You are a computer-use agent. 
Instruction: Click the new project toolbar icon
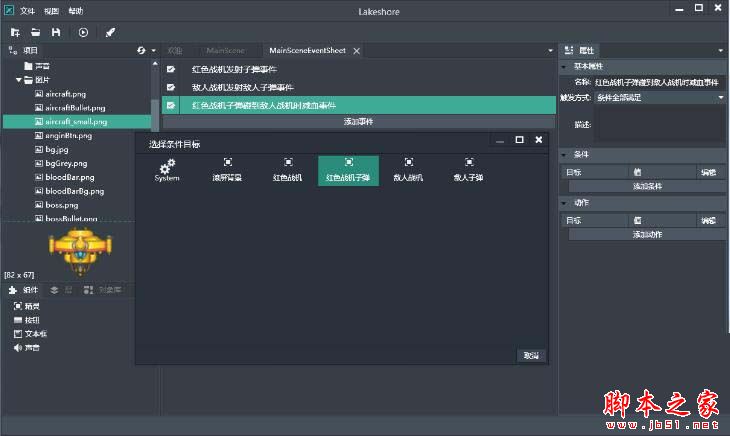pos(15,32)
